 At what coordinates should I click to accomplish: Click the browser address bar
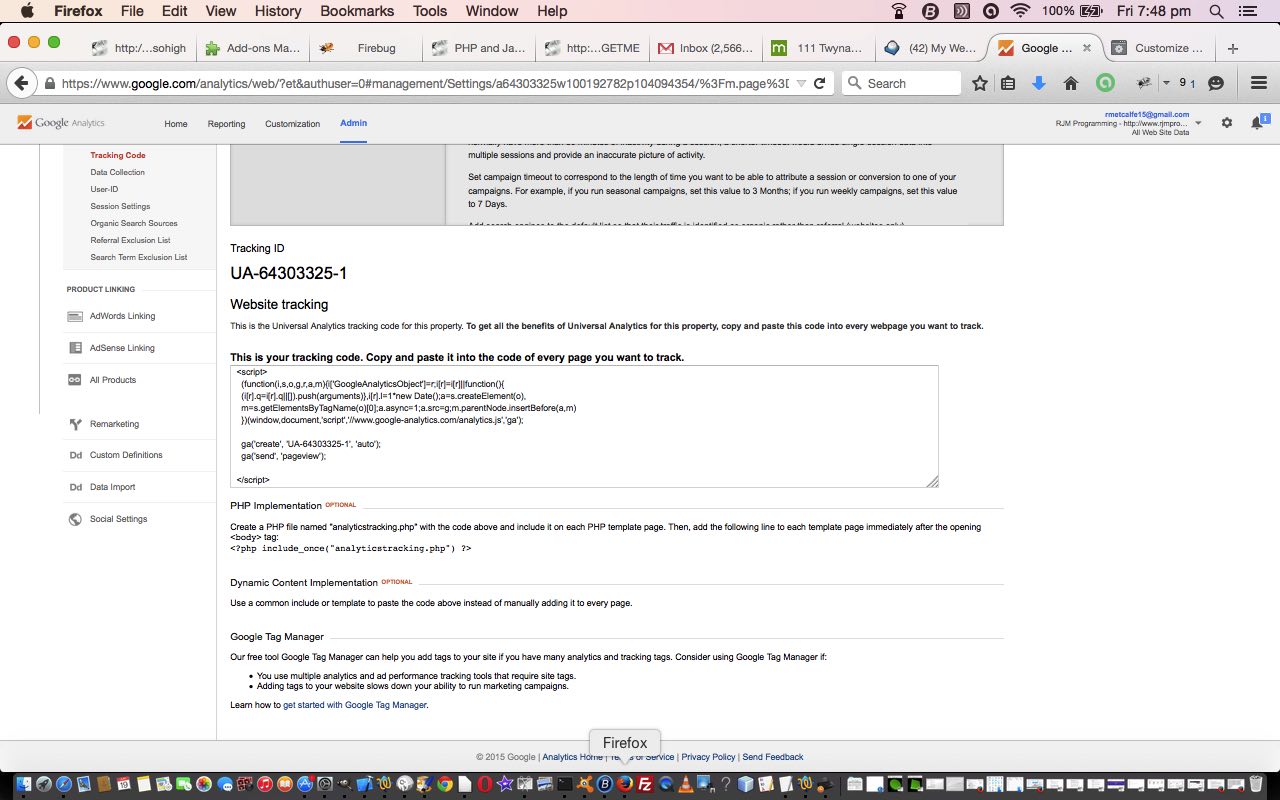tap(425, 84)
